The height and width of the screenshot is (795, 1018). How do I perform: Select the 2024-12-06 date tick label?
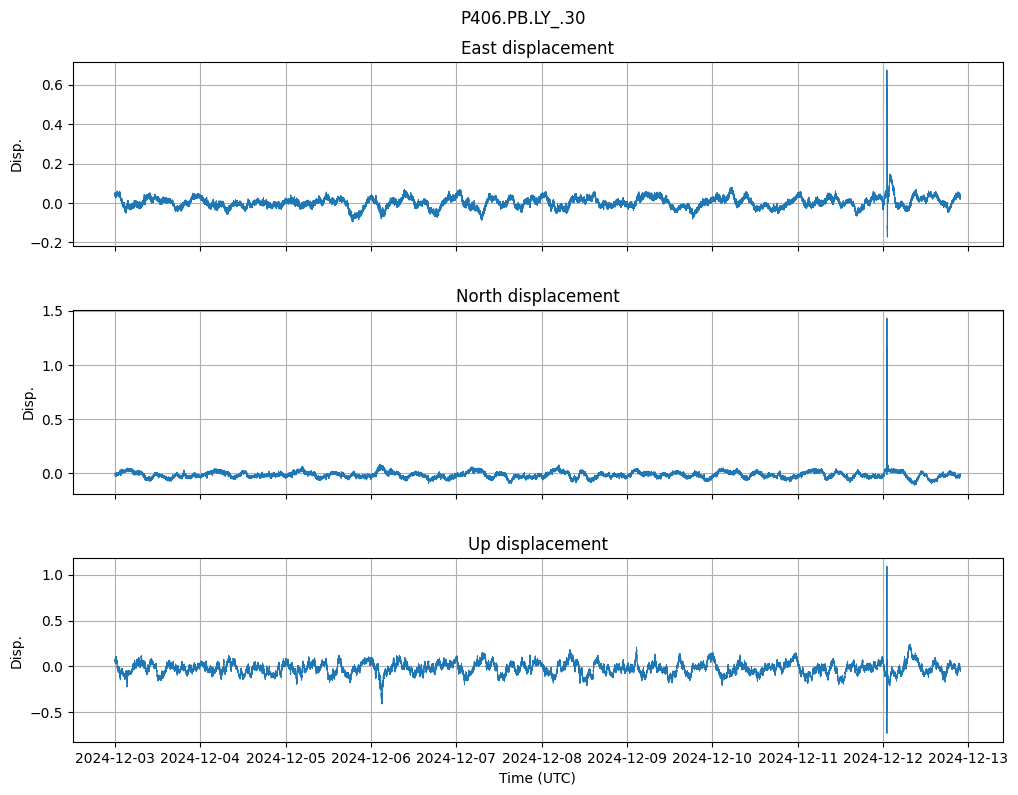[x=371, y=759]
